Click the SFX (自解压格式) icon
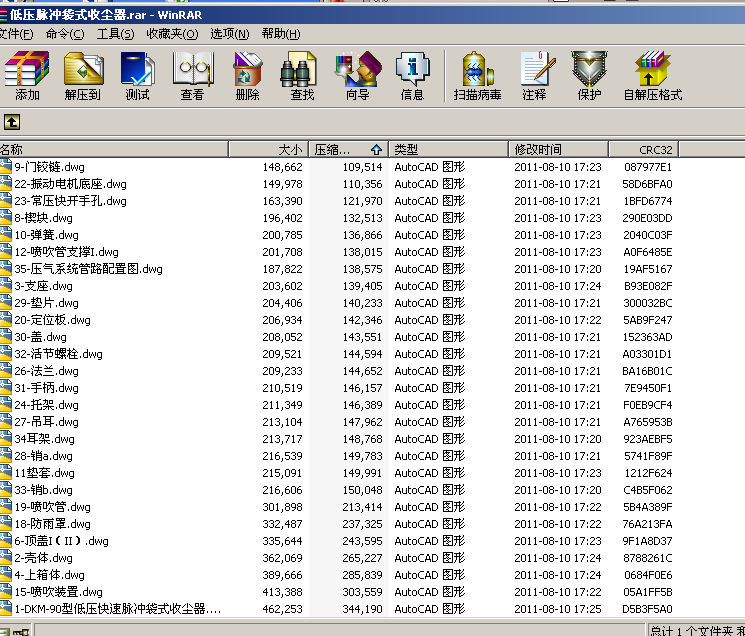 653,76
